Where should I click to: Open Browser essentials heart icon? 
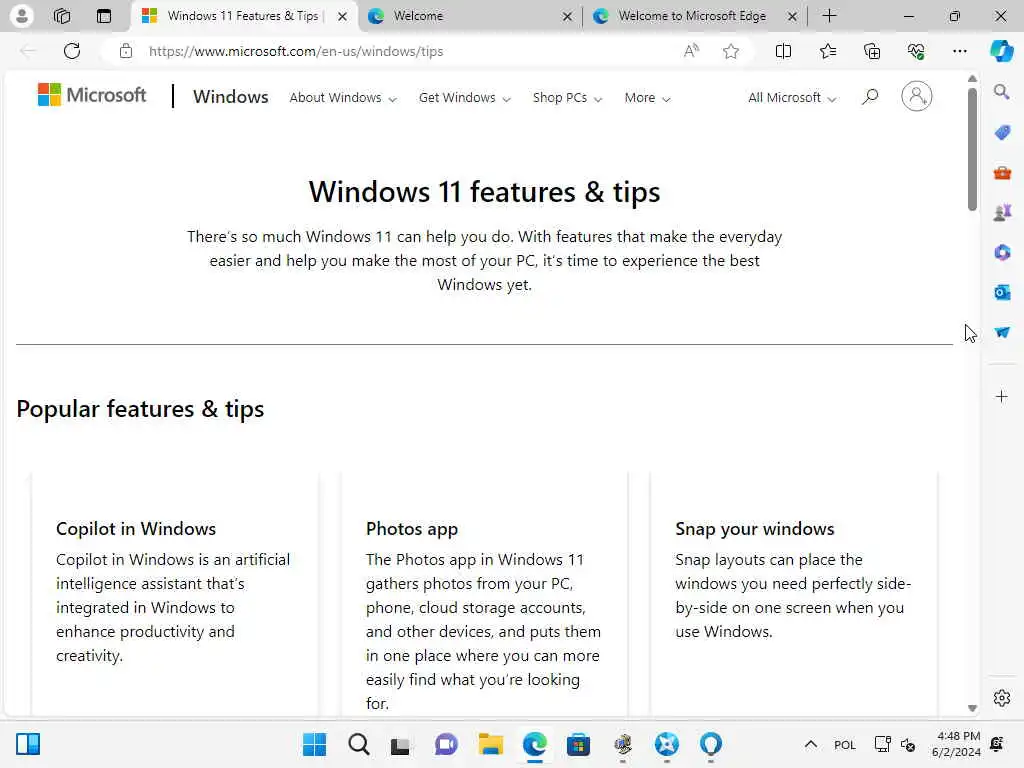[x=916, y=51]
